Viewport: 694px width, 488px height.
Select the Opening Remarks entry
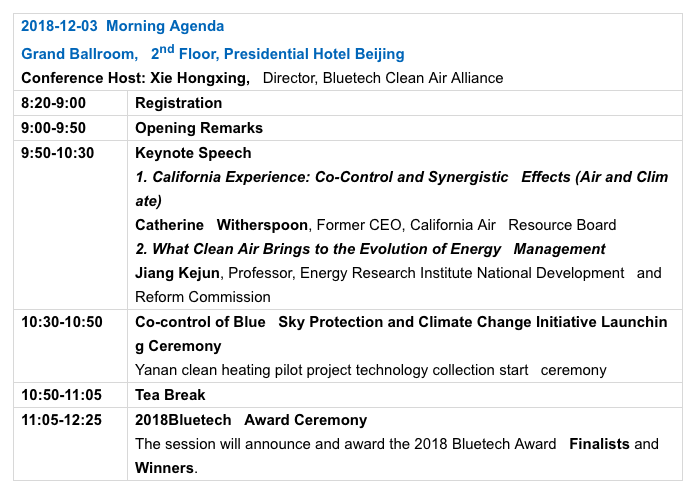199,128
